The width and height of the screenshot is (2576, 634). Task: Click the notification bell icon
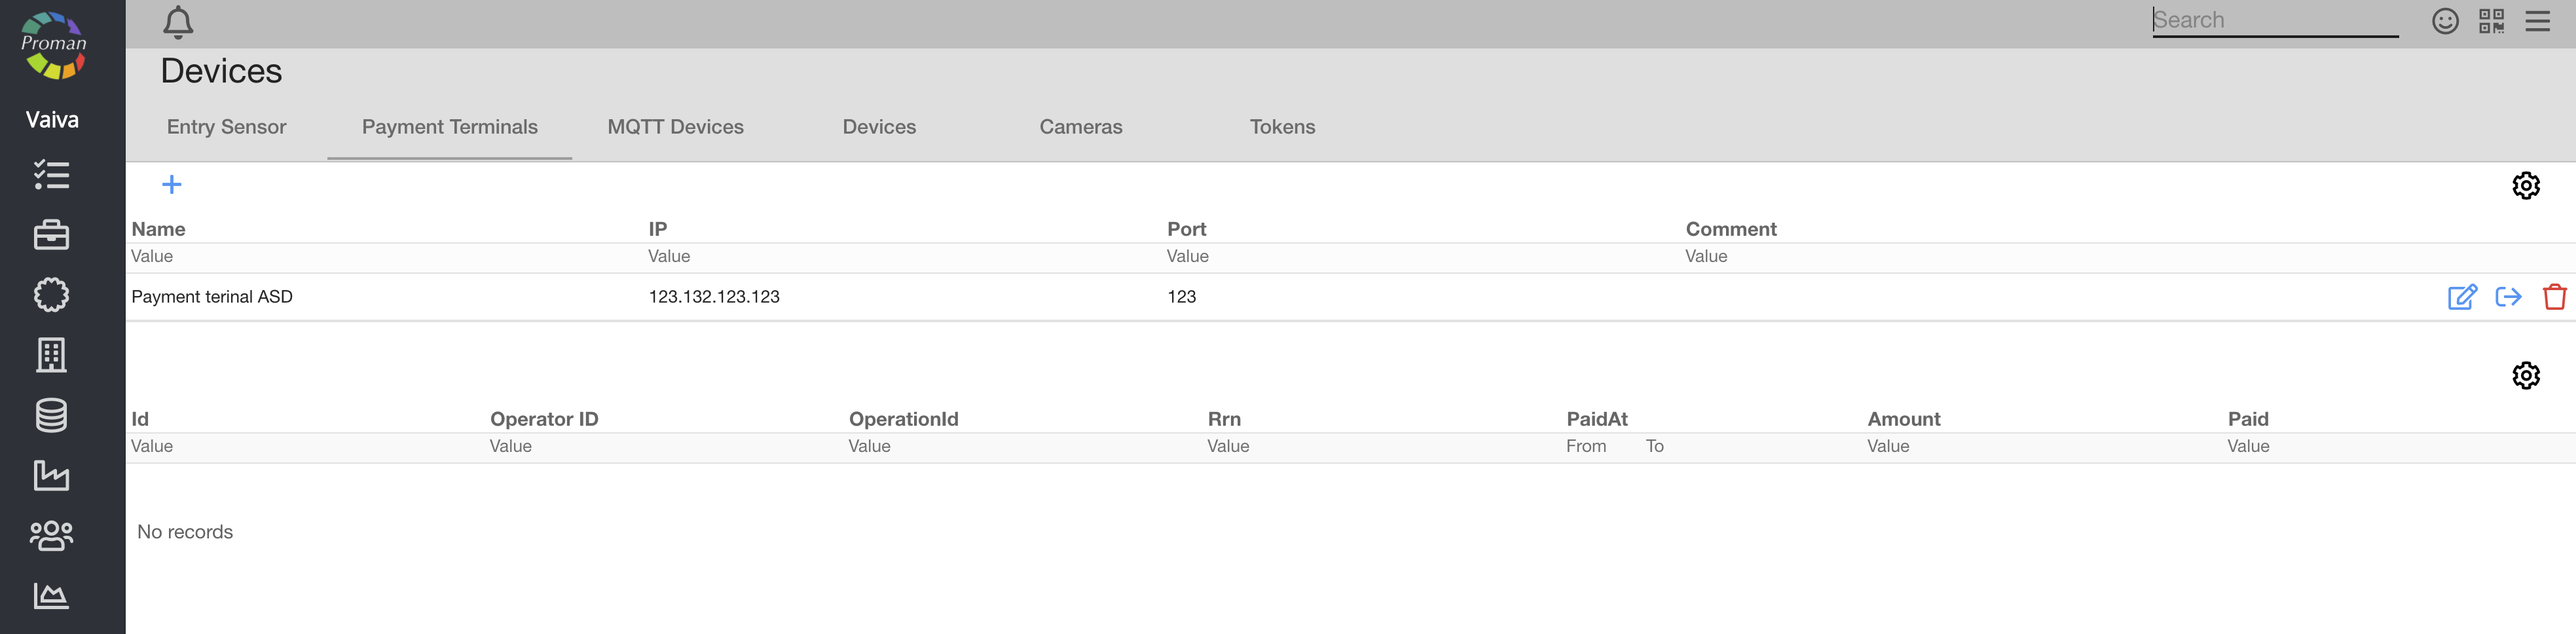178,22
